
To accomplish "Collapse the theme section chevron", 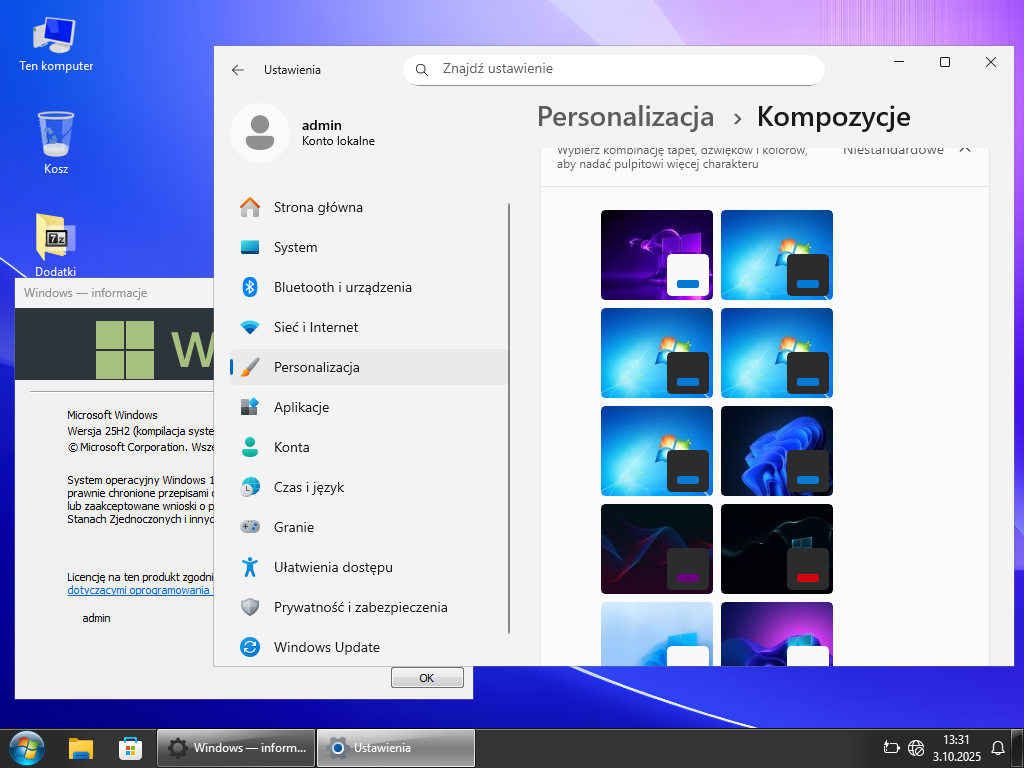I will click(965, 150).
